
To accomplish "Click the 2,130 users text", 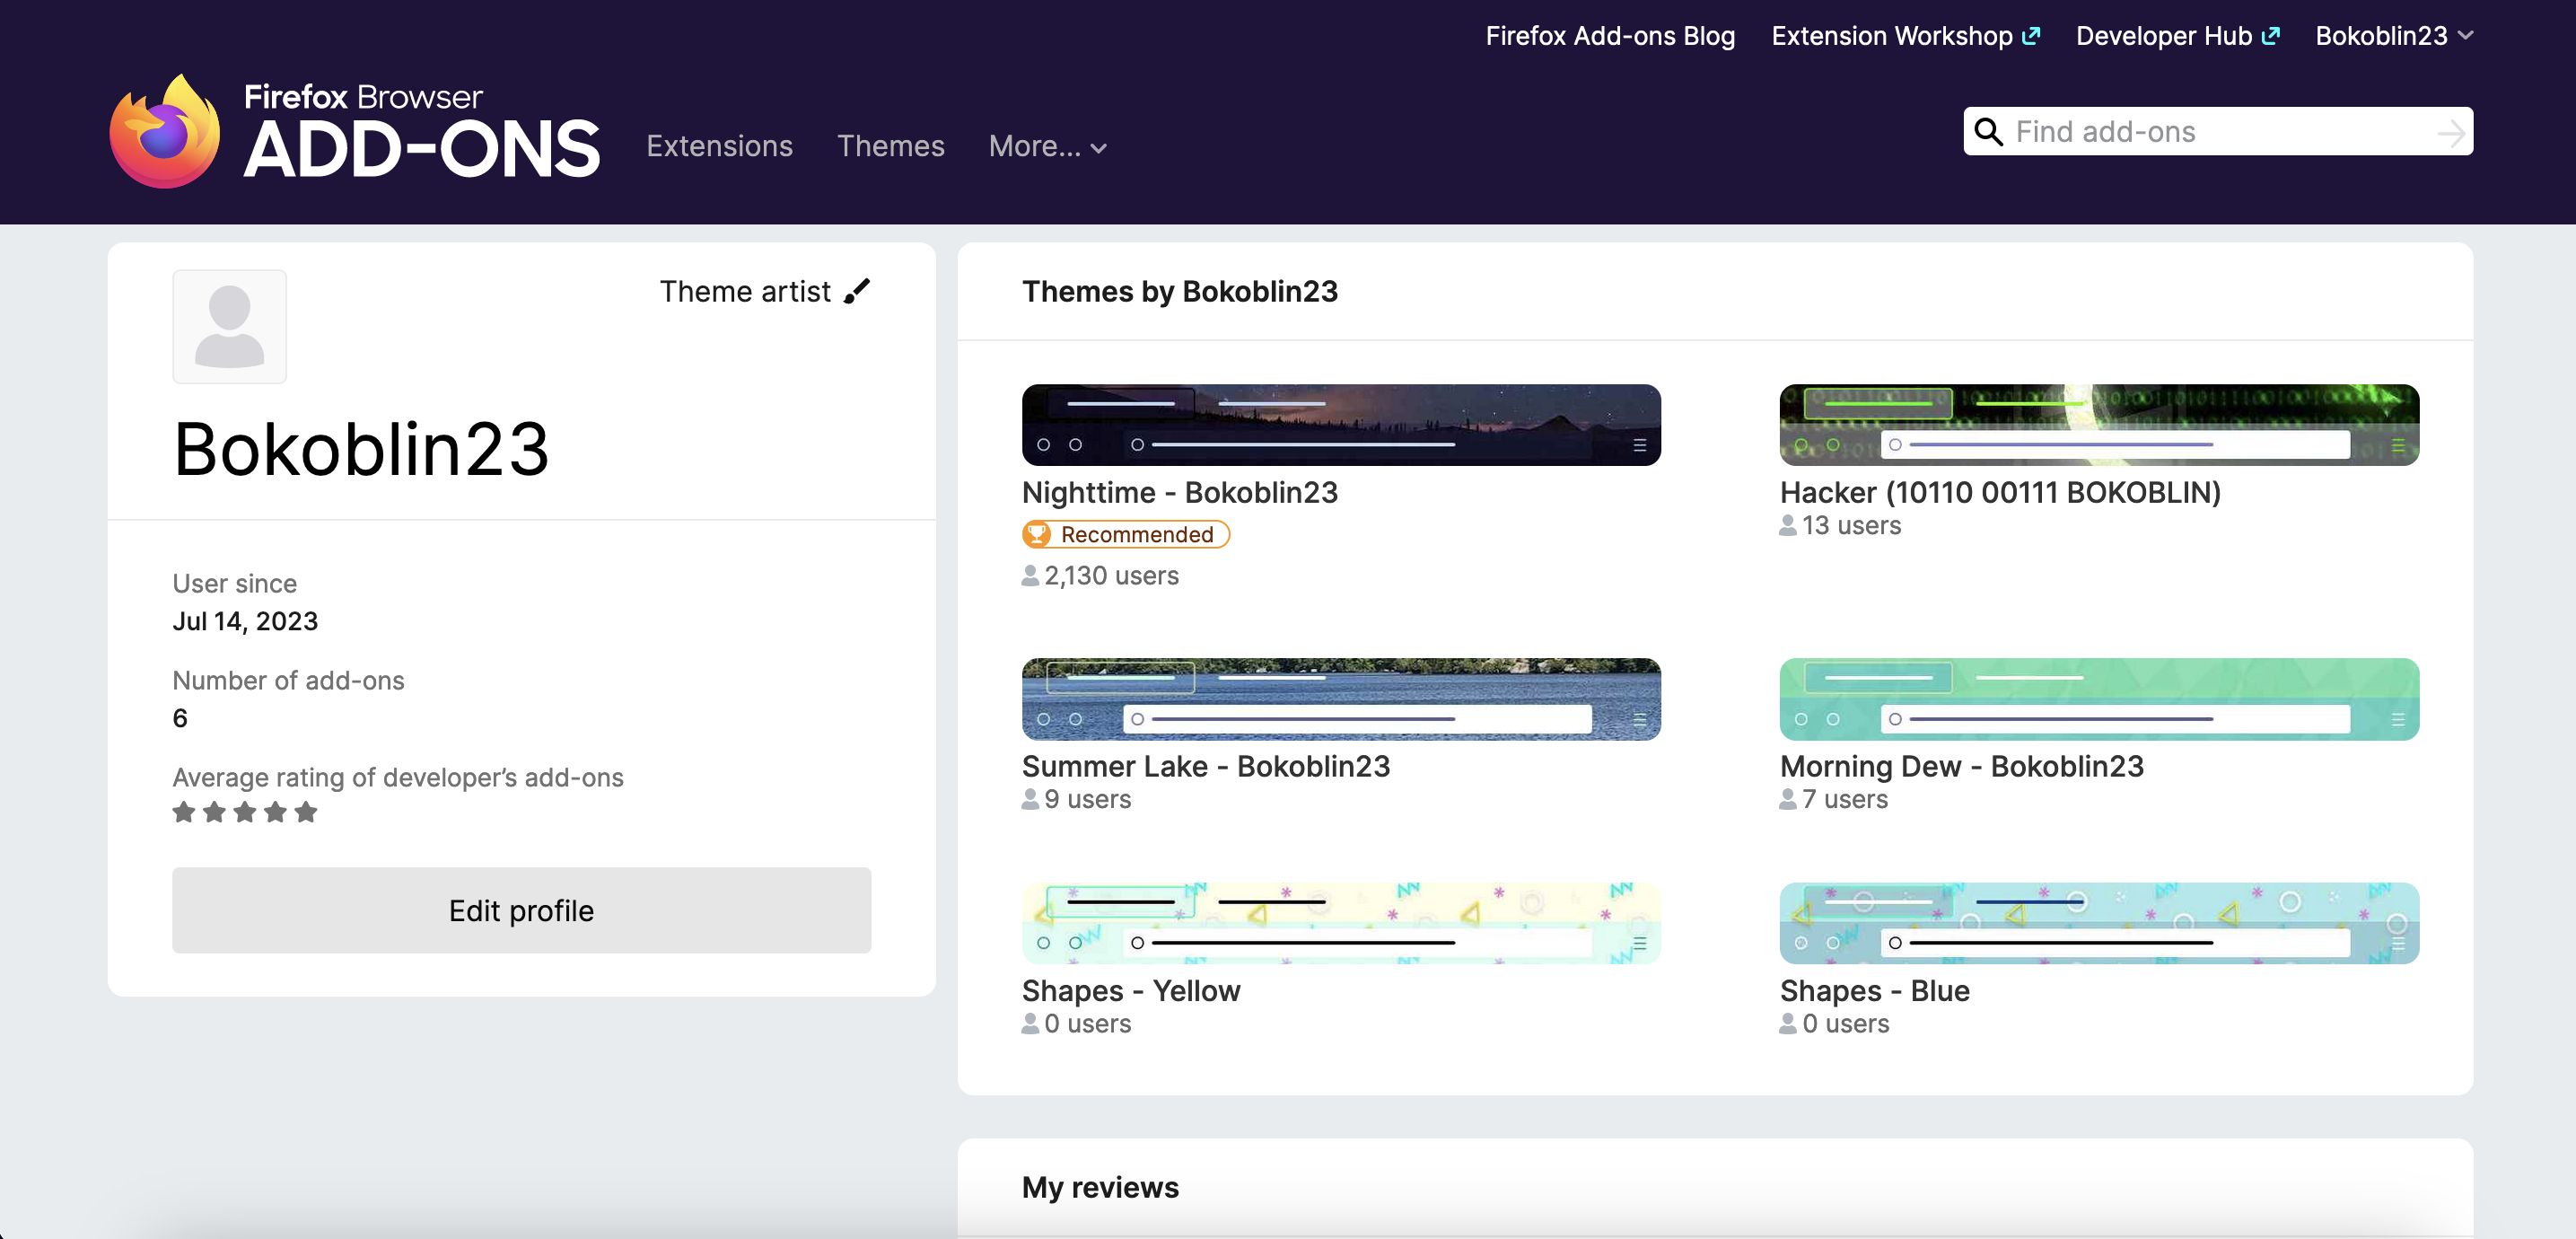I will 1111,575.
